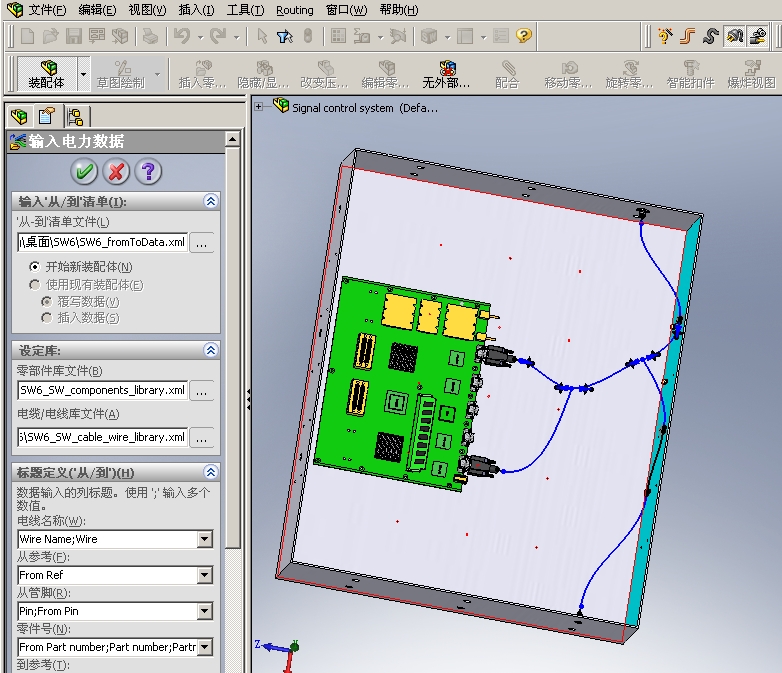This screenshot has width=782, height=673.
Task: Click the SW6_fromToData.xml path field
Action: tap(102, 242)
